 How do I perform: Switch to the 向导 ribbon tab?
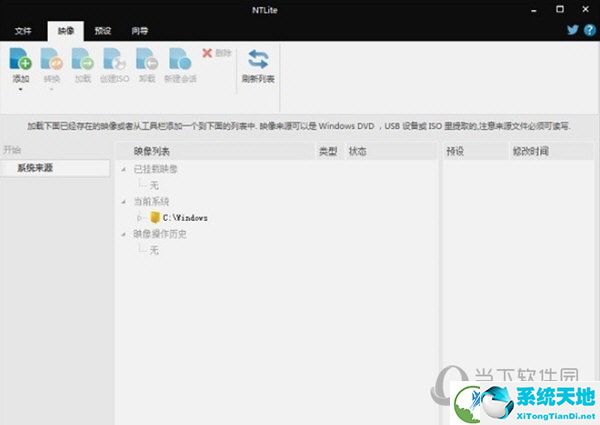pyautogui.click(x=139, y=31)
